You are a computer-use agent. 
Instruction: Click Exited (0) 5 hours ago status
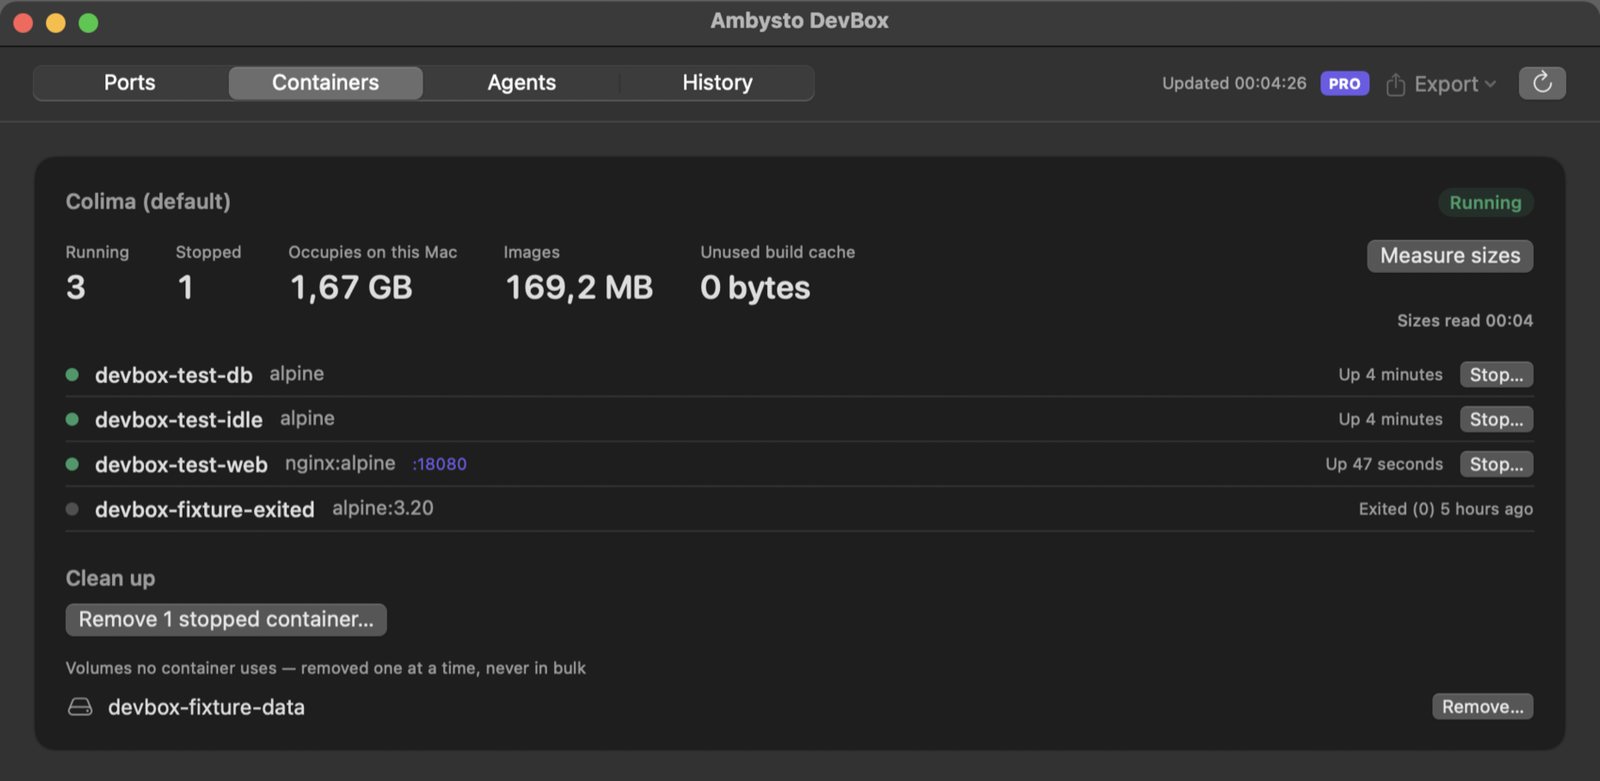(1445, 509)
